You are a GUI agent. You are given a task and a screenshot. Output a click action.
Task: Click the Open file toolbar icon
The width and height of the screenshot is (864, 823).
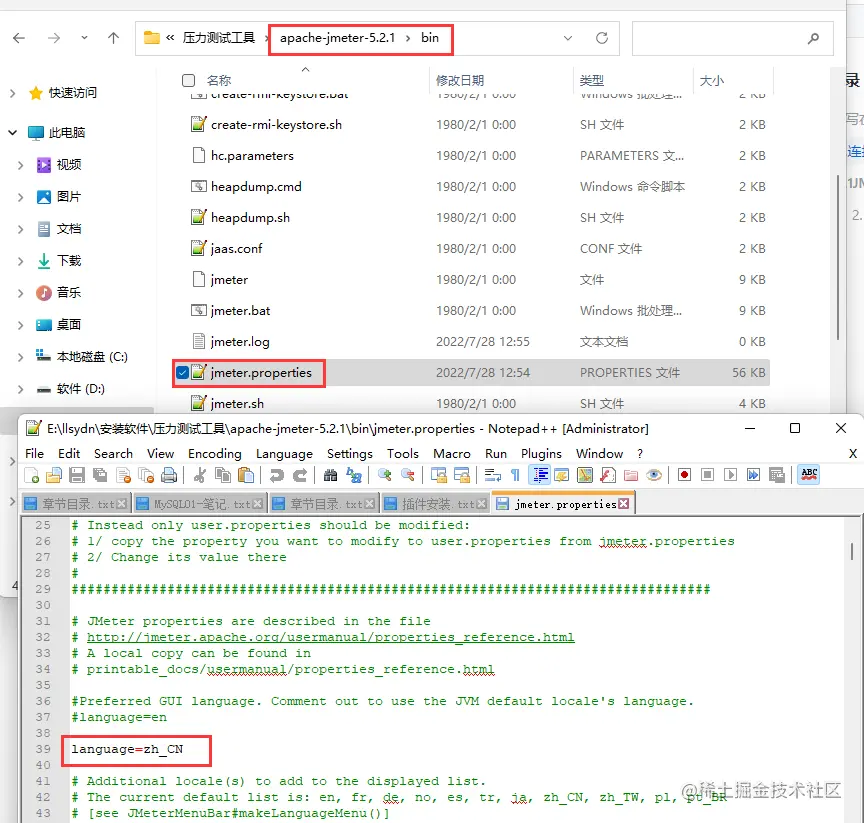tap(54, 475)
